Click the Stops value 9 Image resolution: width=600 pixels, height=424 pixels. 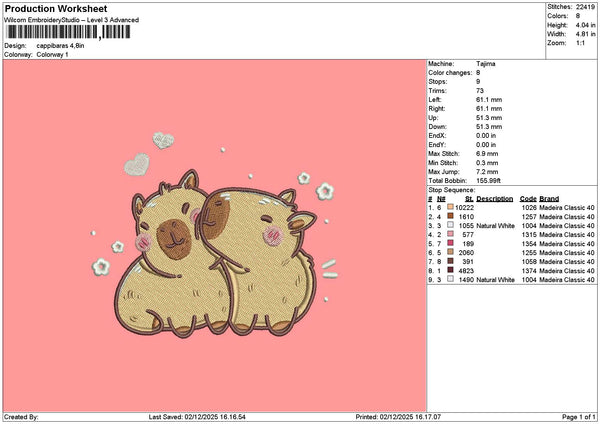[478, 82]
